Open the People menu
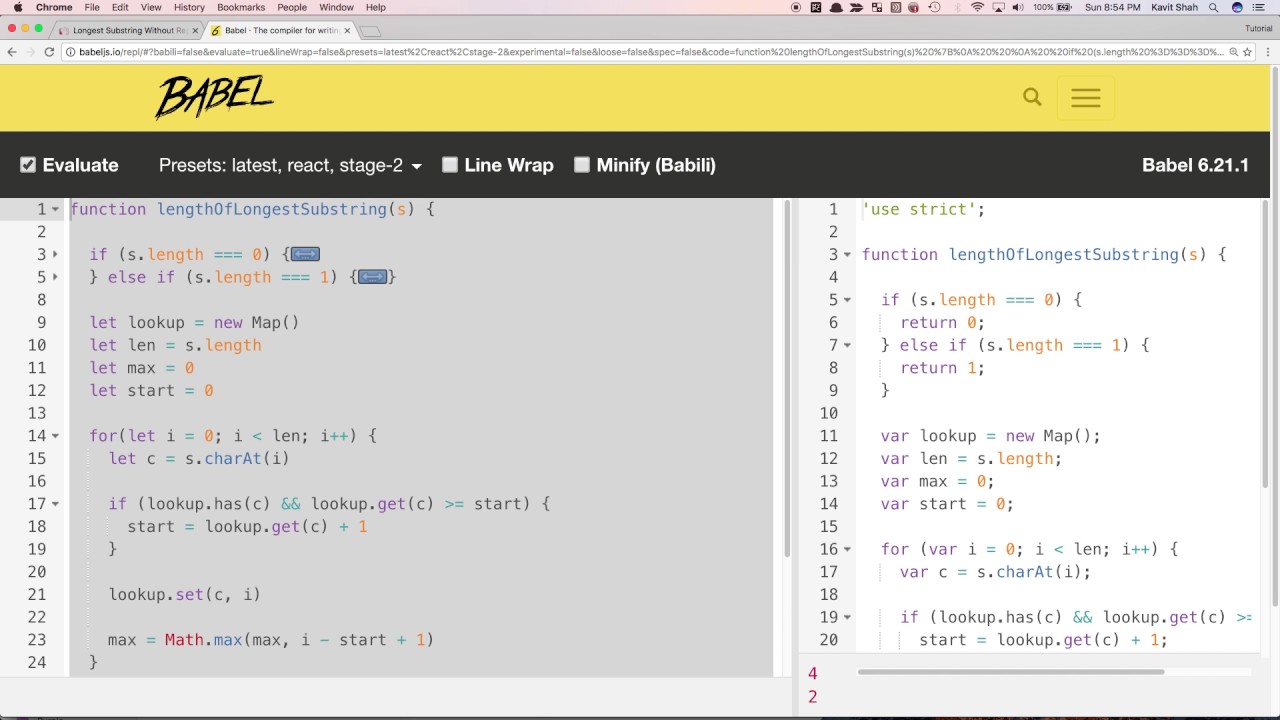1280x720 pixels. [292, 7]
